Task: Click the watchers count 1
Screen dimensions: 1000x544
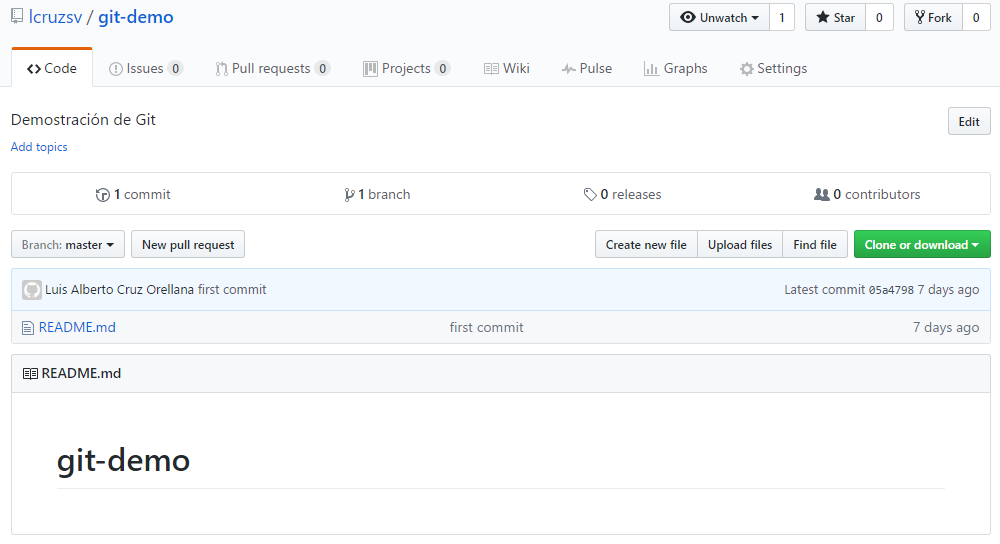Action: (x=782, y=17)
